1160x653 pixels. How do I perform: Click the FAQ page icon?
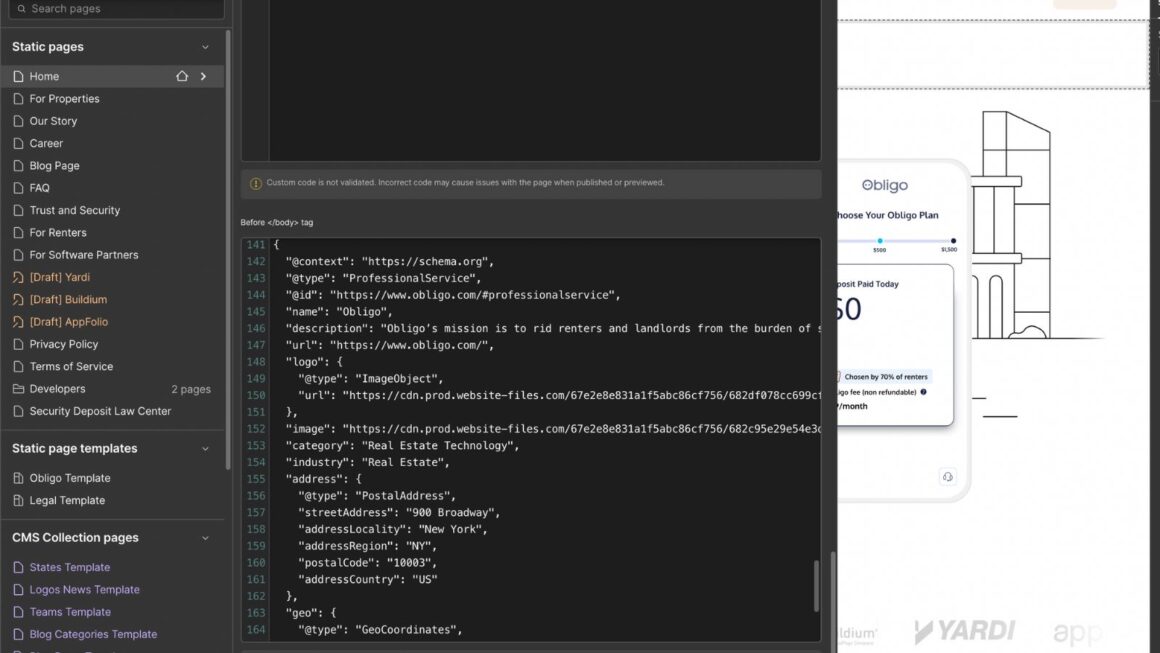click(18, 188)
